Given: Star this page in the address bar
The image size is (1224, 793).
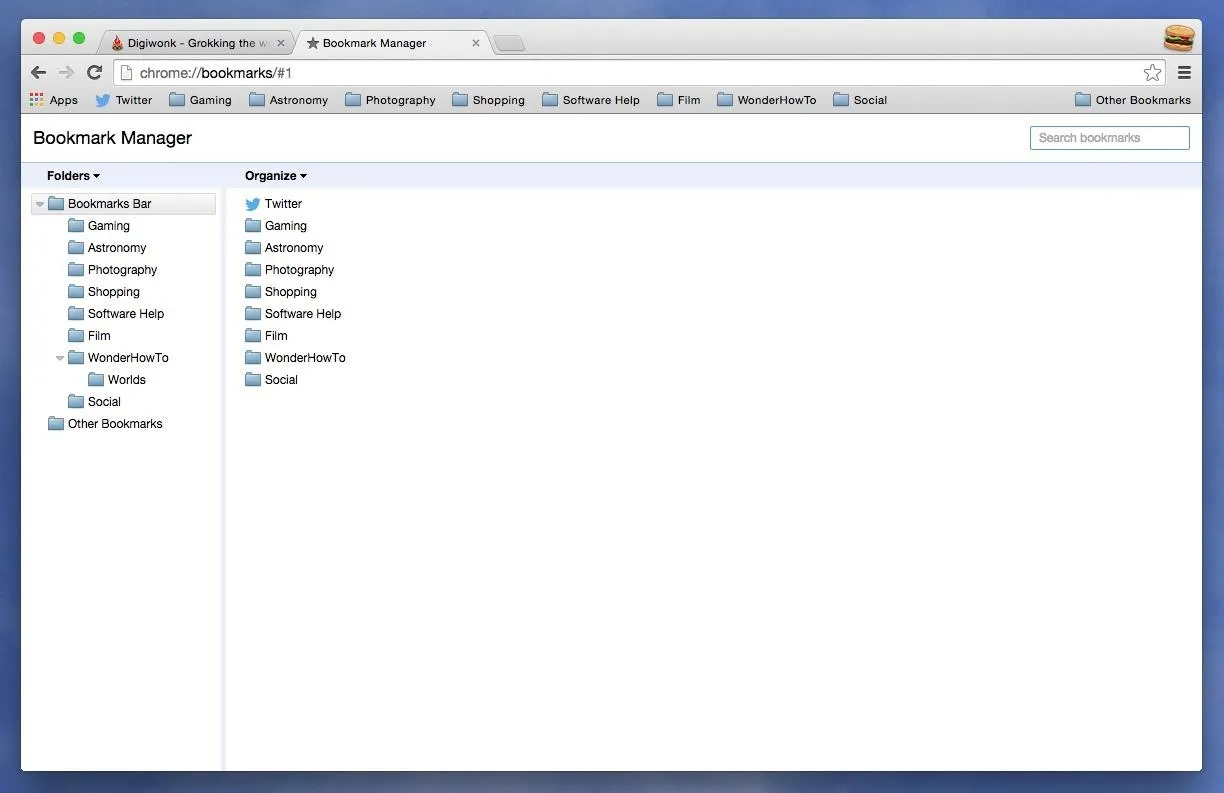Looking at the screenshot, I should [x=1153, y=72].
